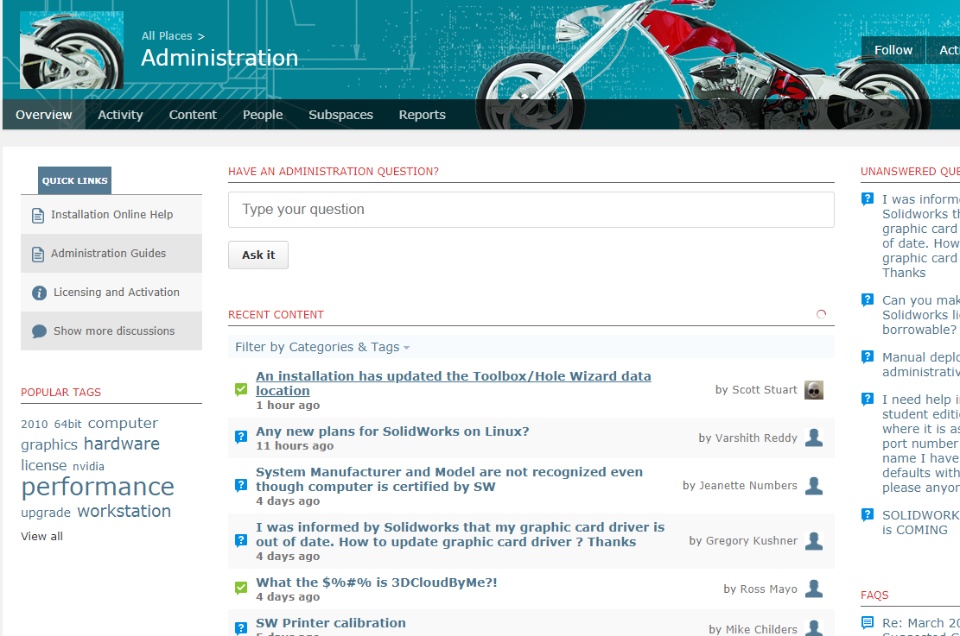Screen dimensions: 960x636
Task: Click the document icon beside Administration Guides
Action: [x=38, y=254]
